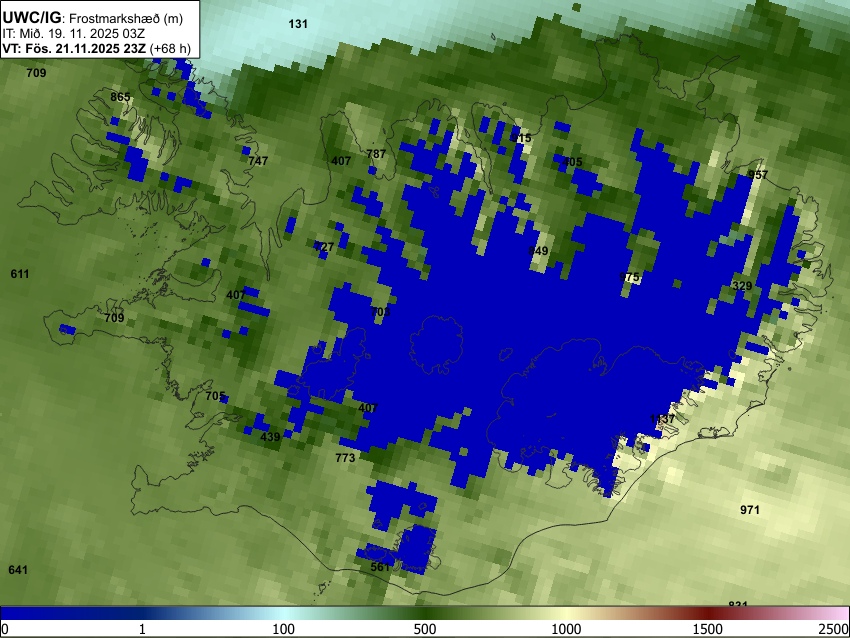The image size is (850, 638).
Task: Click the '100' label on the color scale
Action: coord(283,629)
